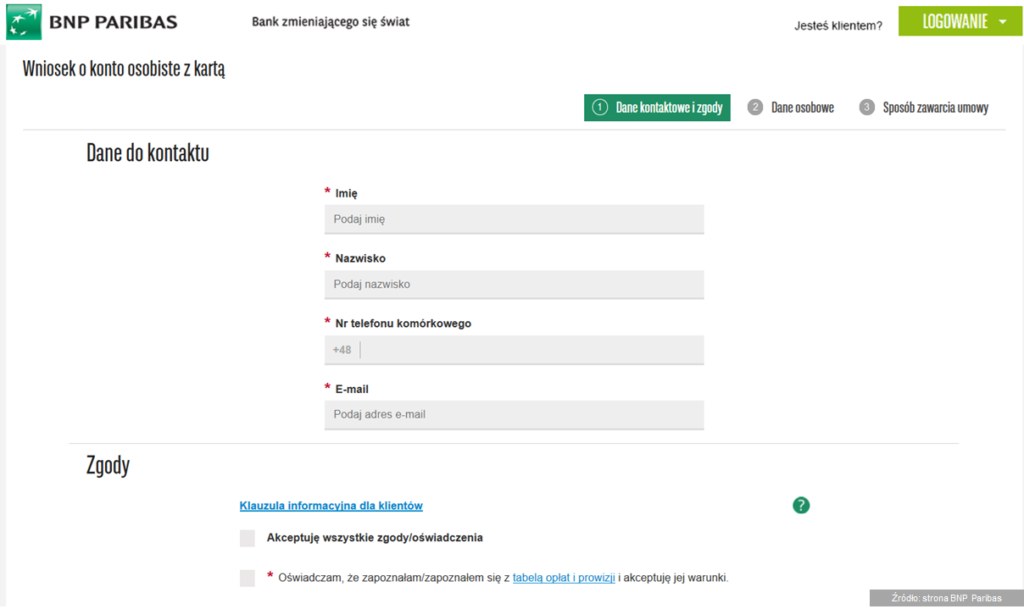Click step 1 circle number icon

point(600,108)
